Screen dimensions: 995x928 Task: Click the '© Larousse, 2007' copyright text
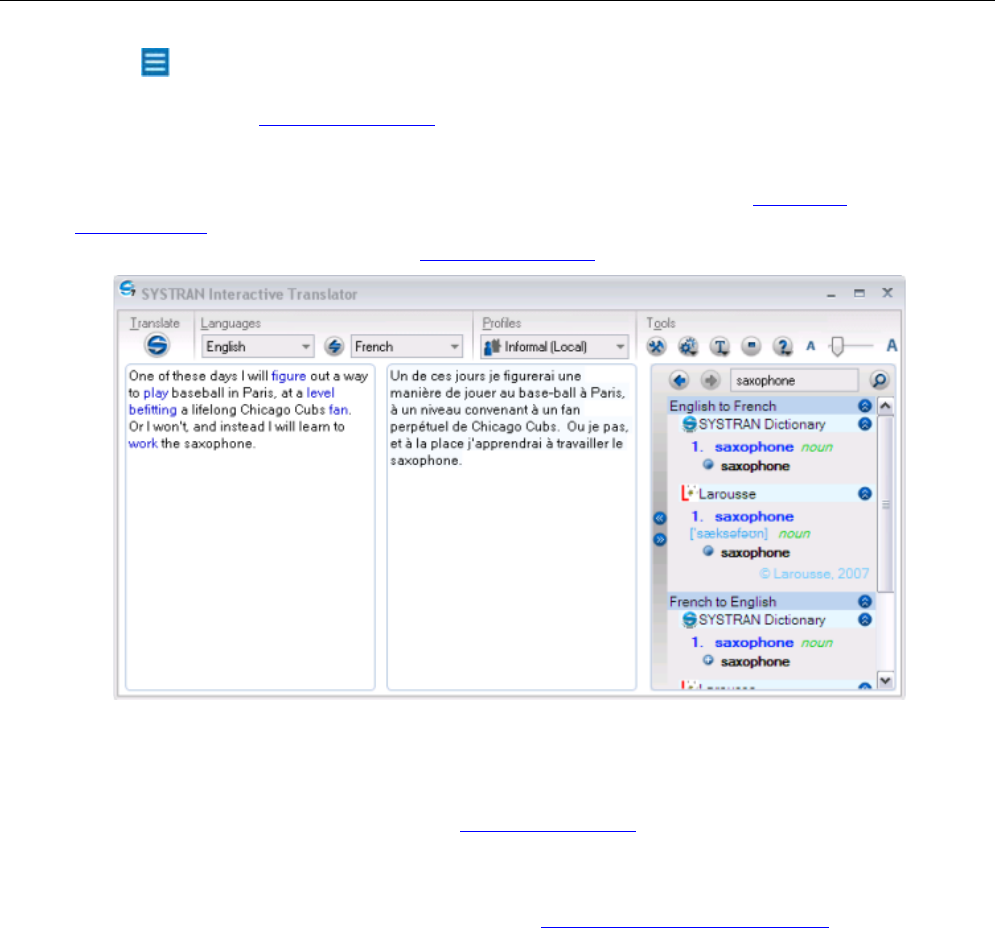(x=814, y=574)
